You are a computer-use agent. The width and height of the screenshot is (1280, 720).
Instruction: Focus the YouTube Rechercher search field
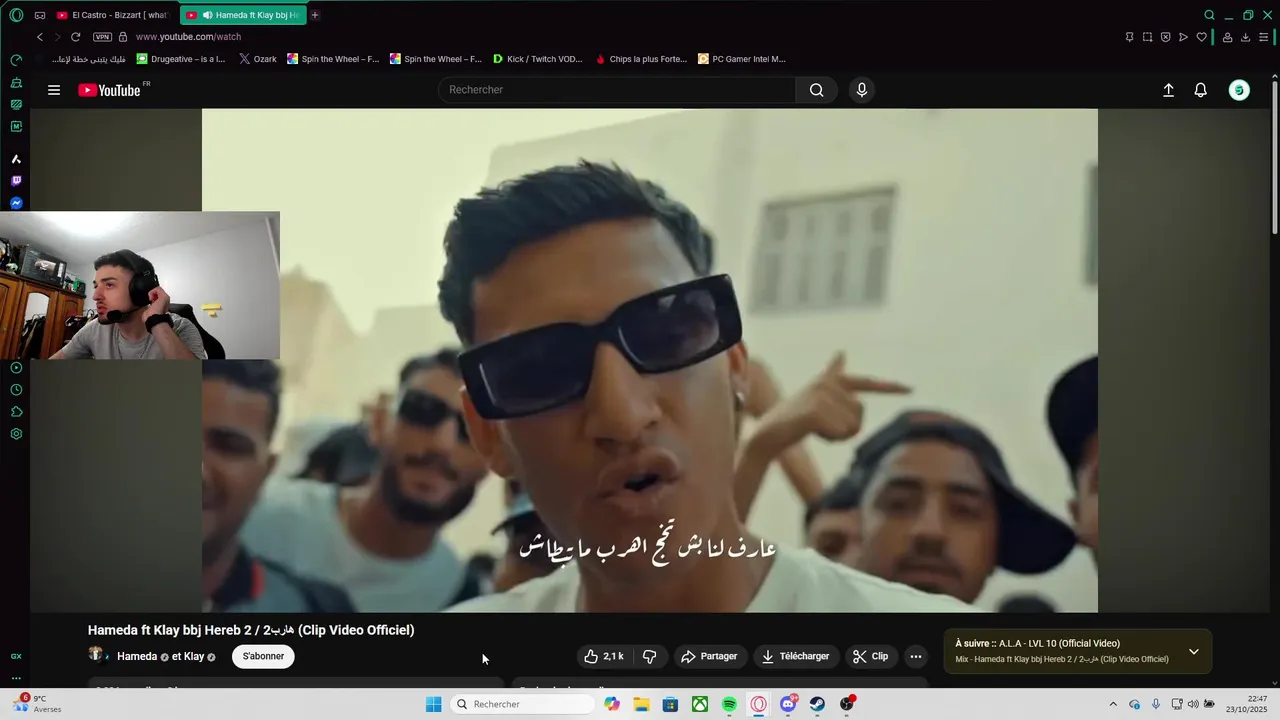[617, 90]
